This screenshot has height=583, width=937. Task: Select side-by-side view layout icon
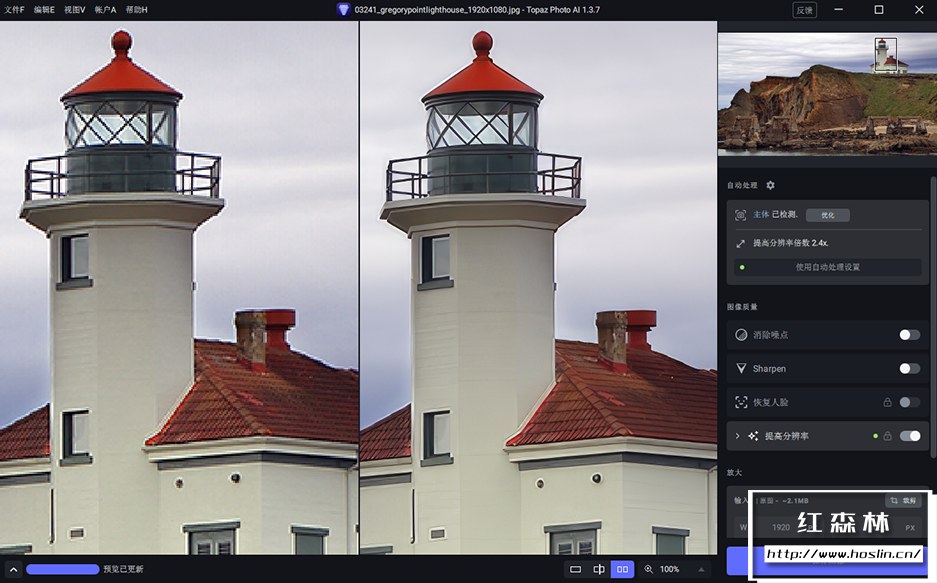(622, 569)
